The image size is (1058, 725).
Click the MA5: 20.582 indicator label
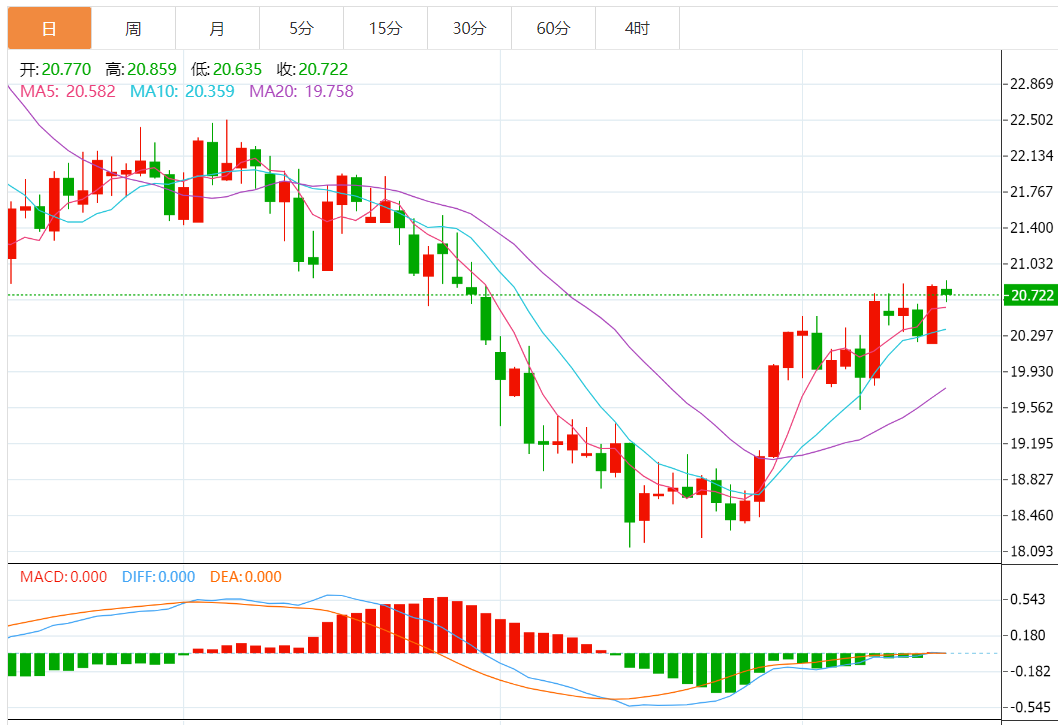coord(67,91)
